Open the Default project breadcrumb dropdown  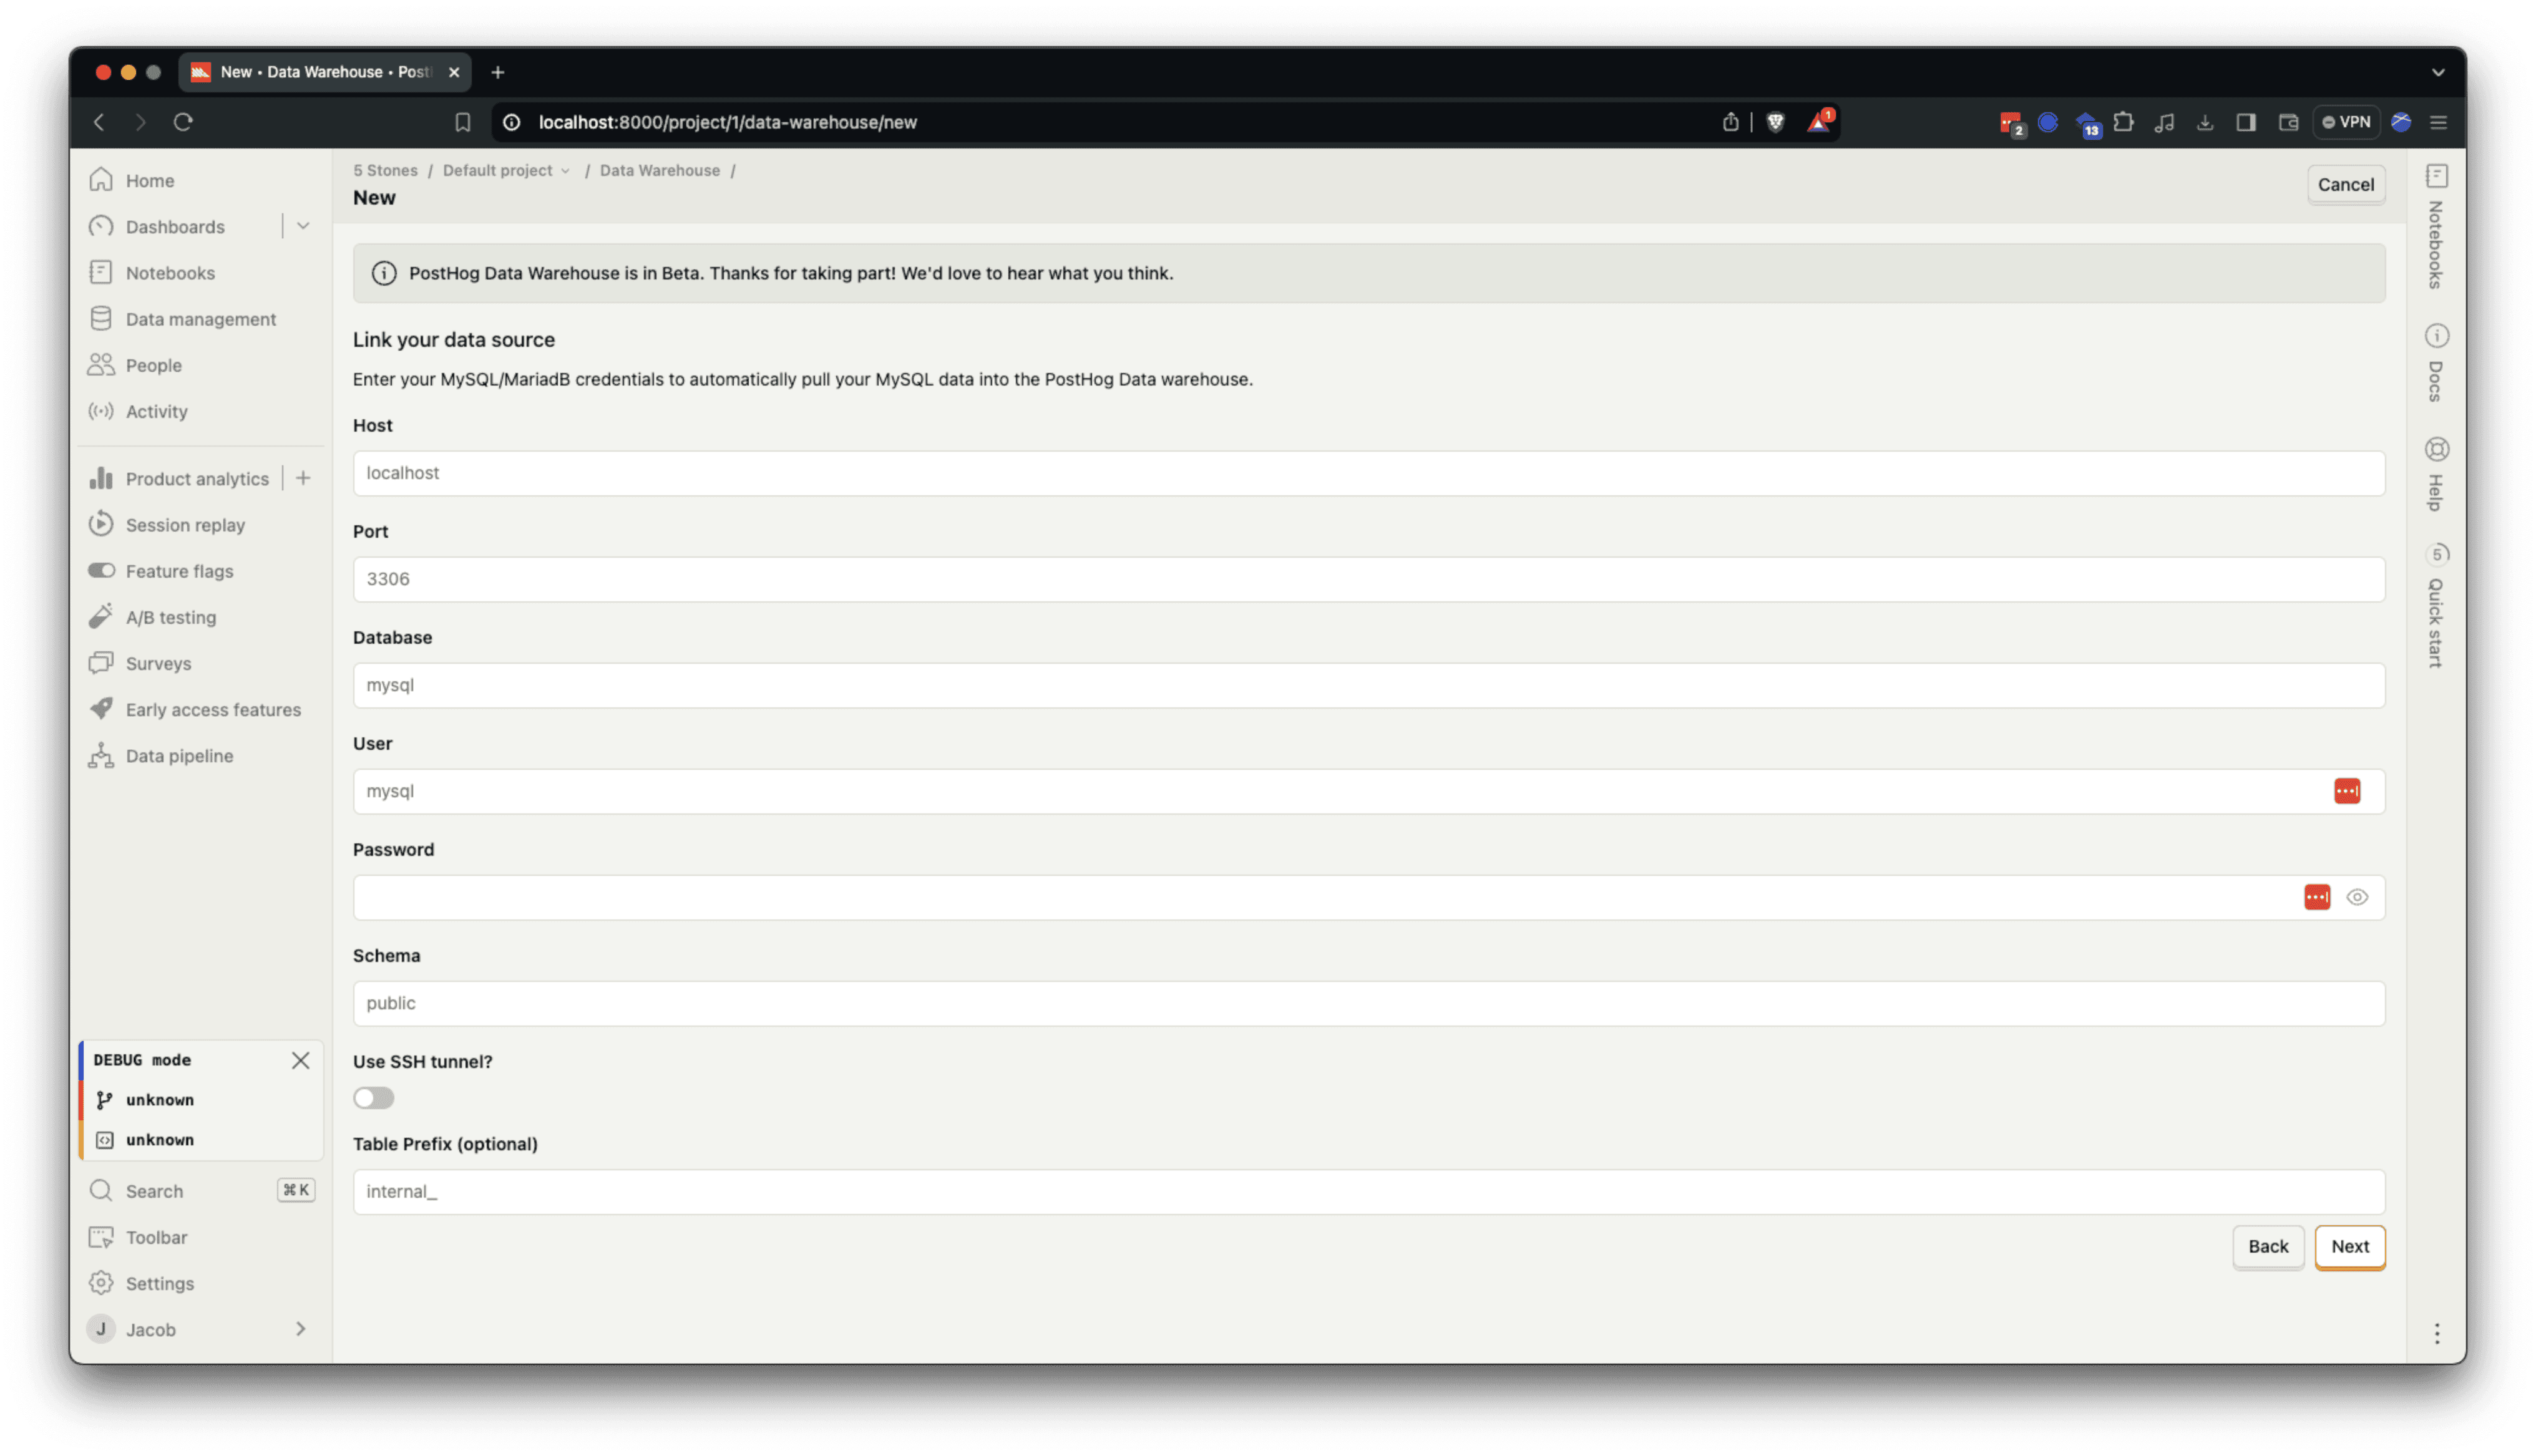[x=506, y=170]
